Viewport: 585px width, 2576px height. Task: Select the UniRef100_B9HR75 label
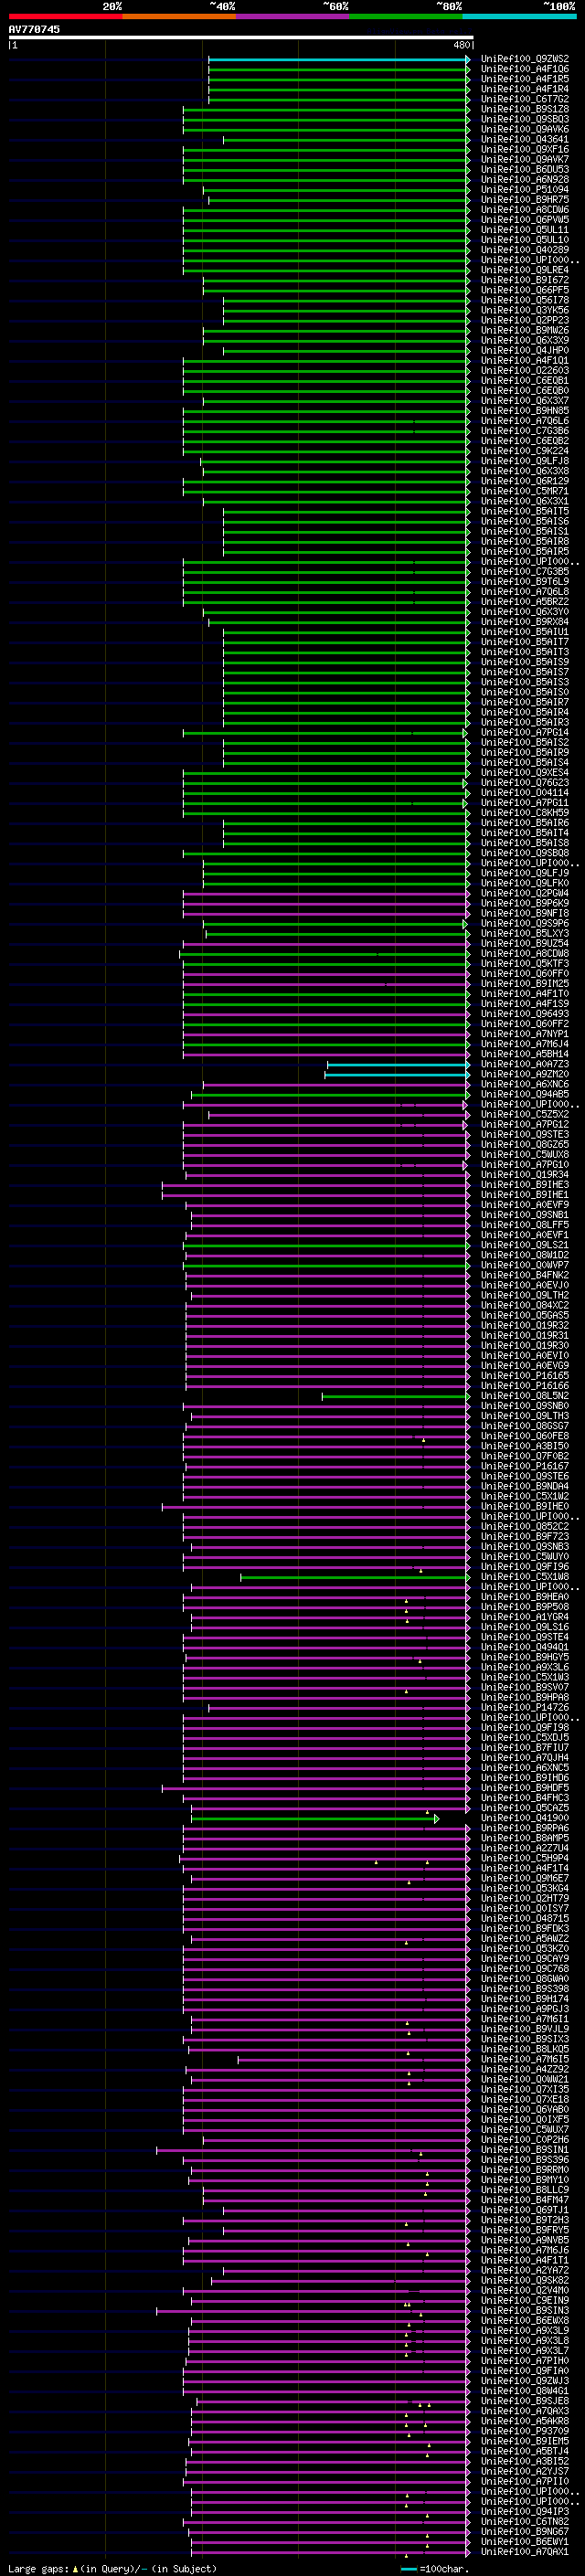524,199
